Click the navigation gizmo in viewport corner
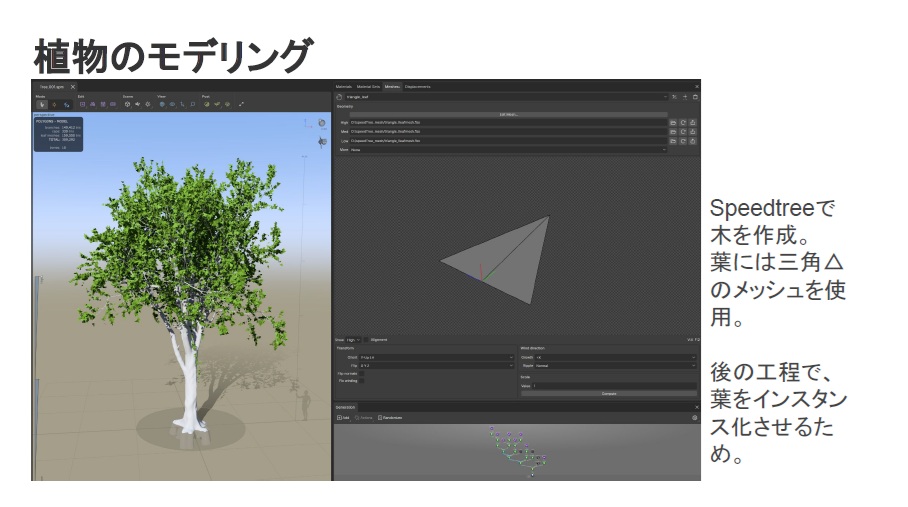Image resolution: width=908 pixels, height=507 pixels. (x=321, y=124)
